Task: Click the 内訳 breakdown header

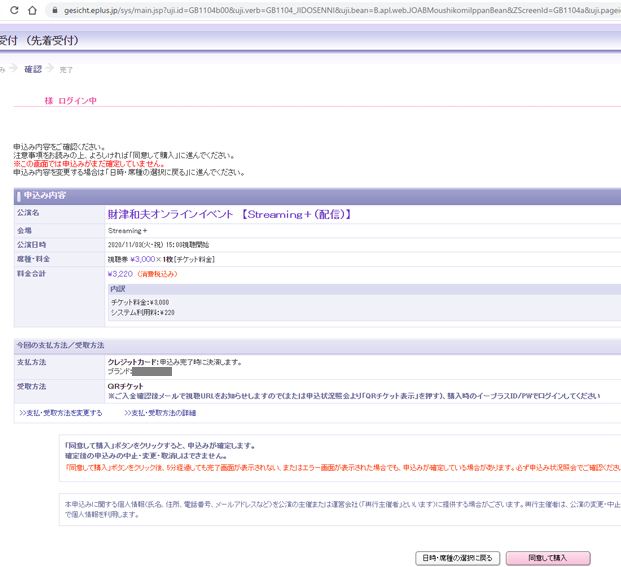Action: point(119,288)
